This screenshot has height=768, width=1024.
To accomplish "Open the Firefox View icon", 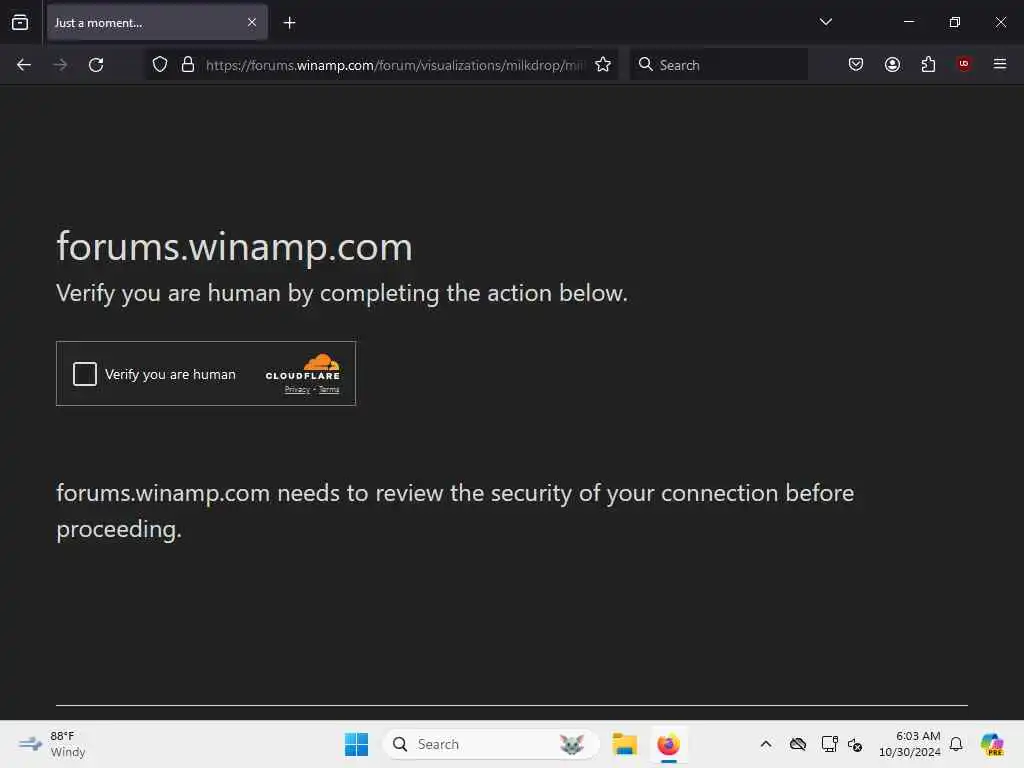I will pyautogui.click(x=20, y=23).
